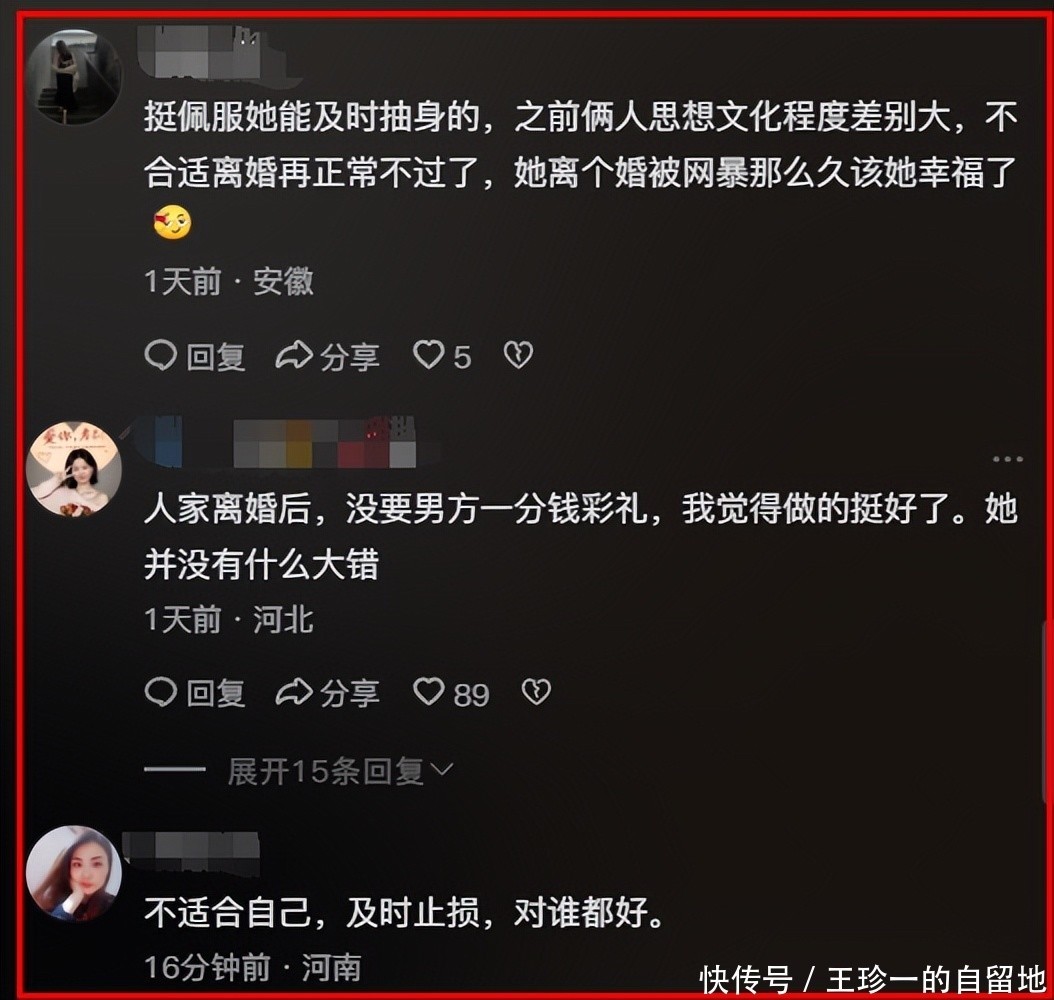1054x1000 pixels.
Task: Open avatar of the Hebei commenter
Action: click(73, 469)
